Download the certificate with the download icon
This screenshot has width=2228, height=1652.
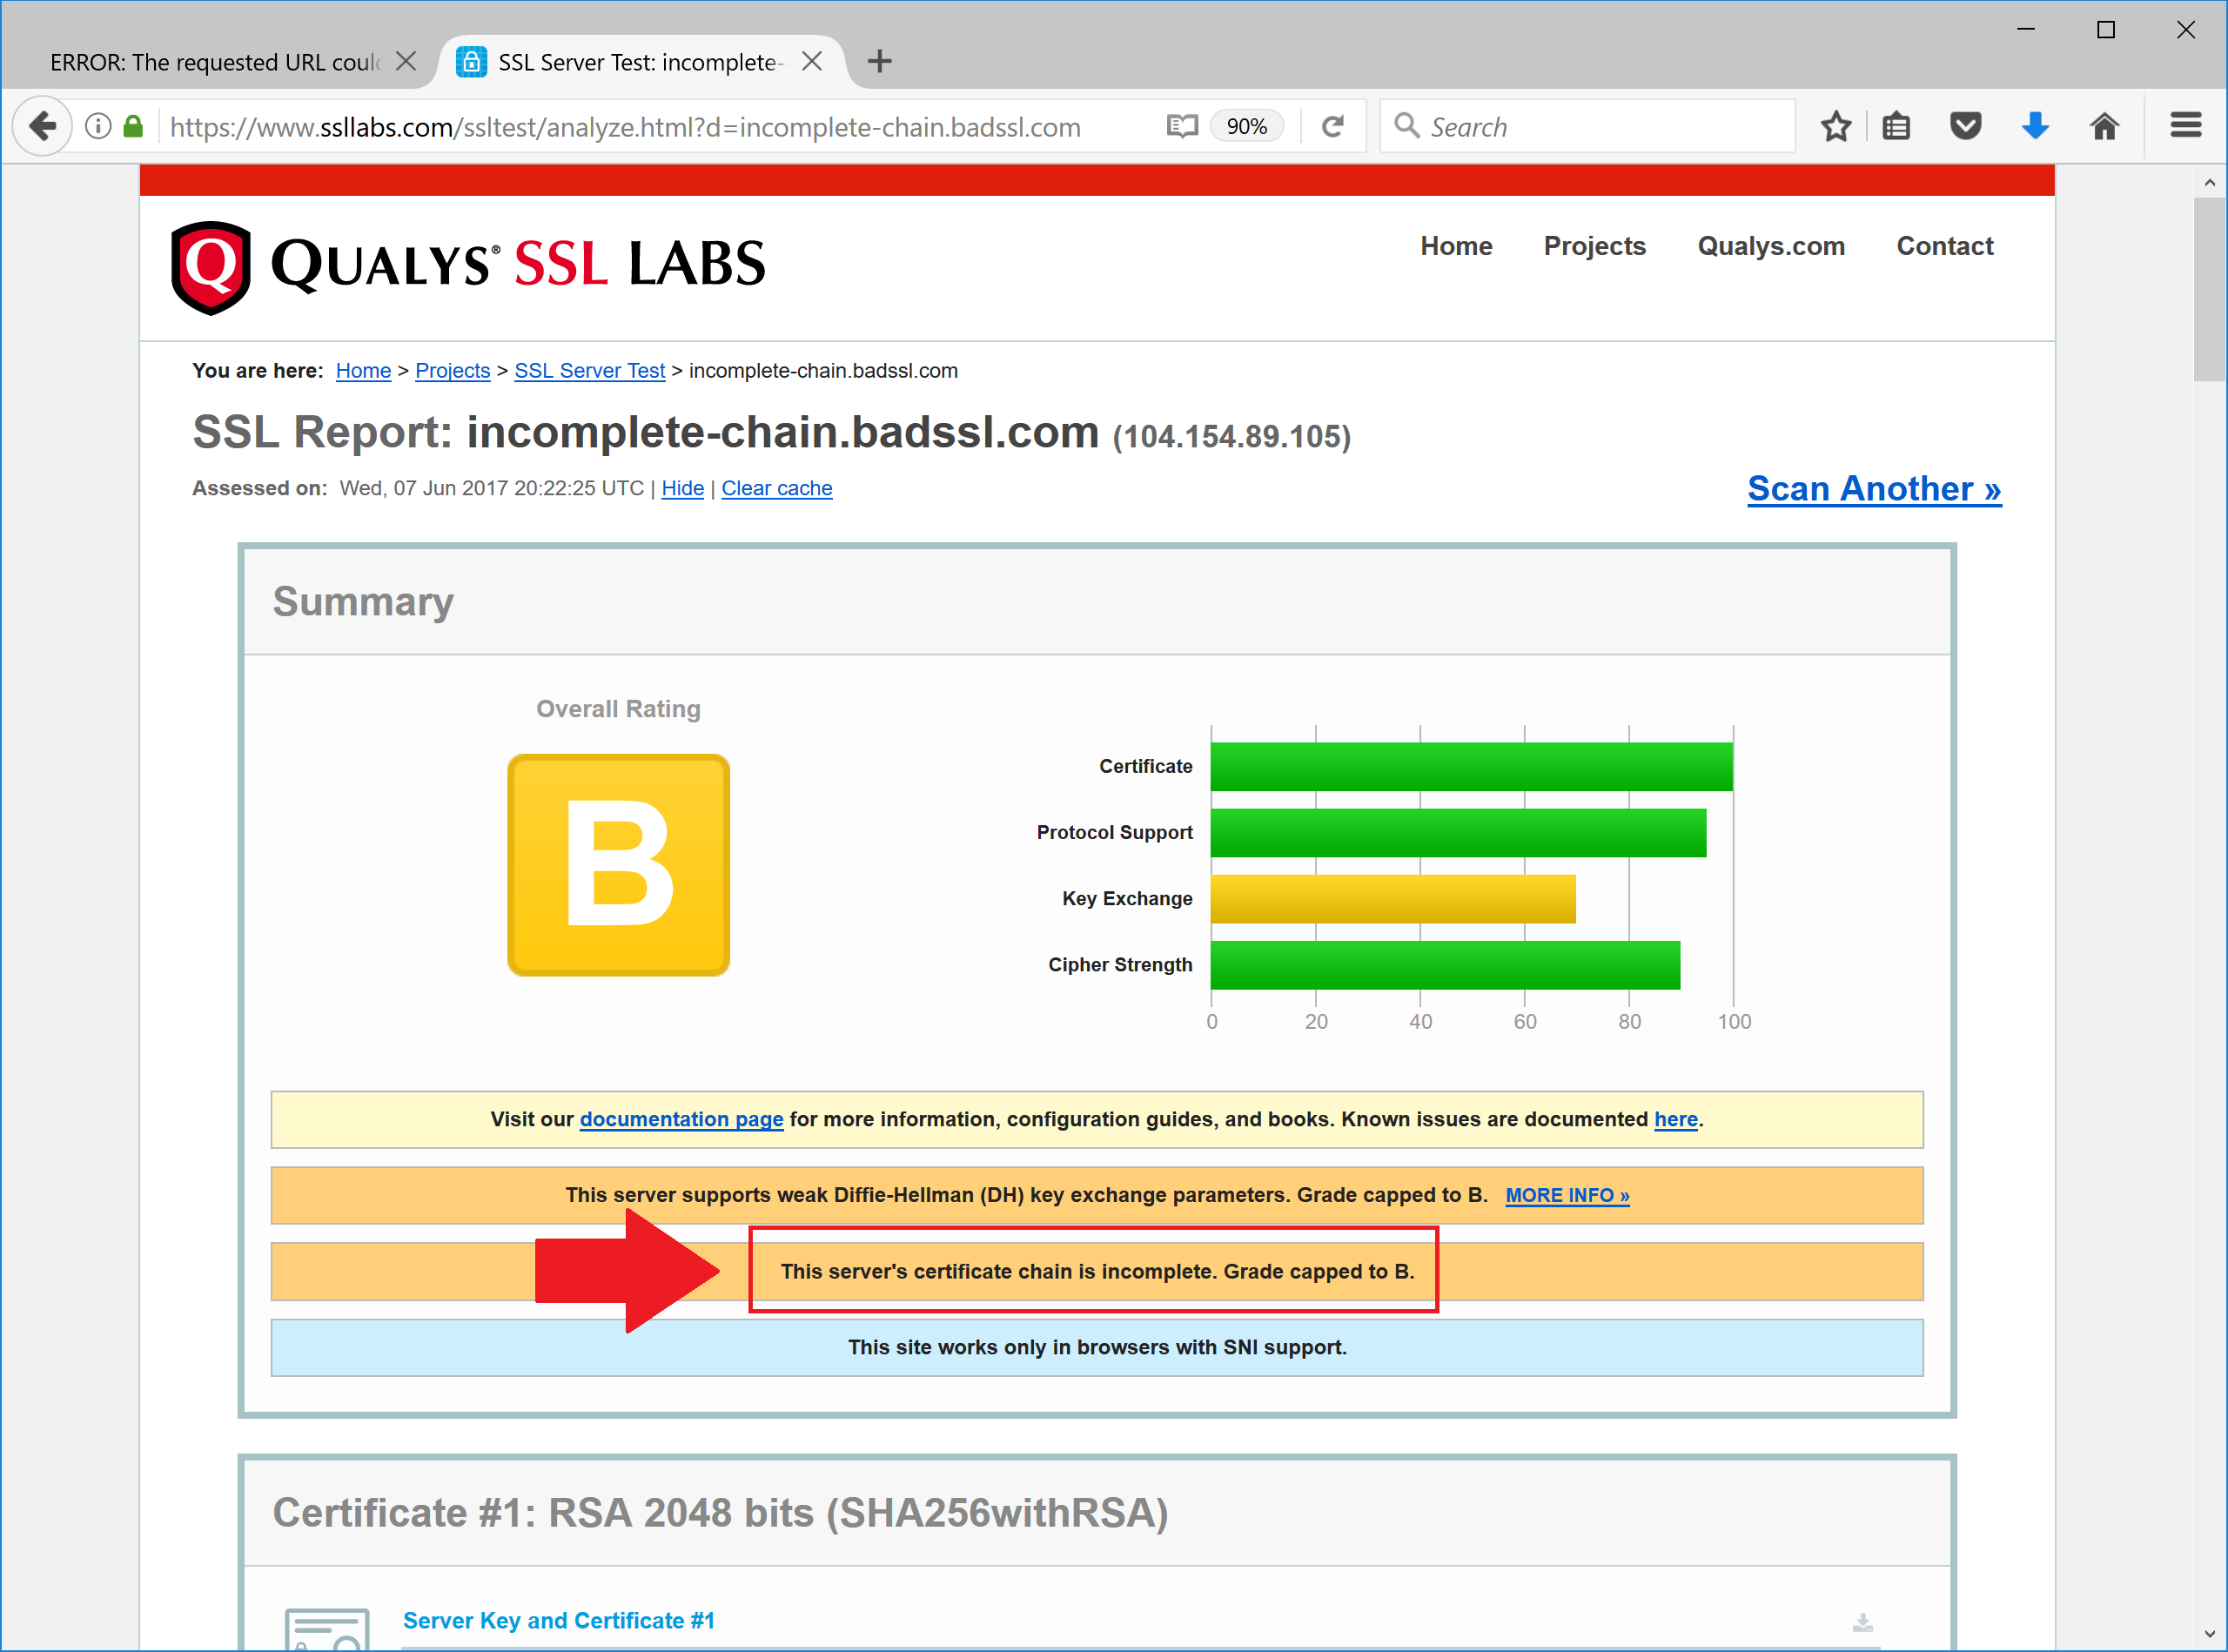1862,1622
